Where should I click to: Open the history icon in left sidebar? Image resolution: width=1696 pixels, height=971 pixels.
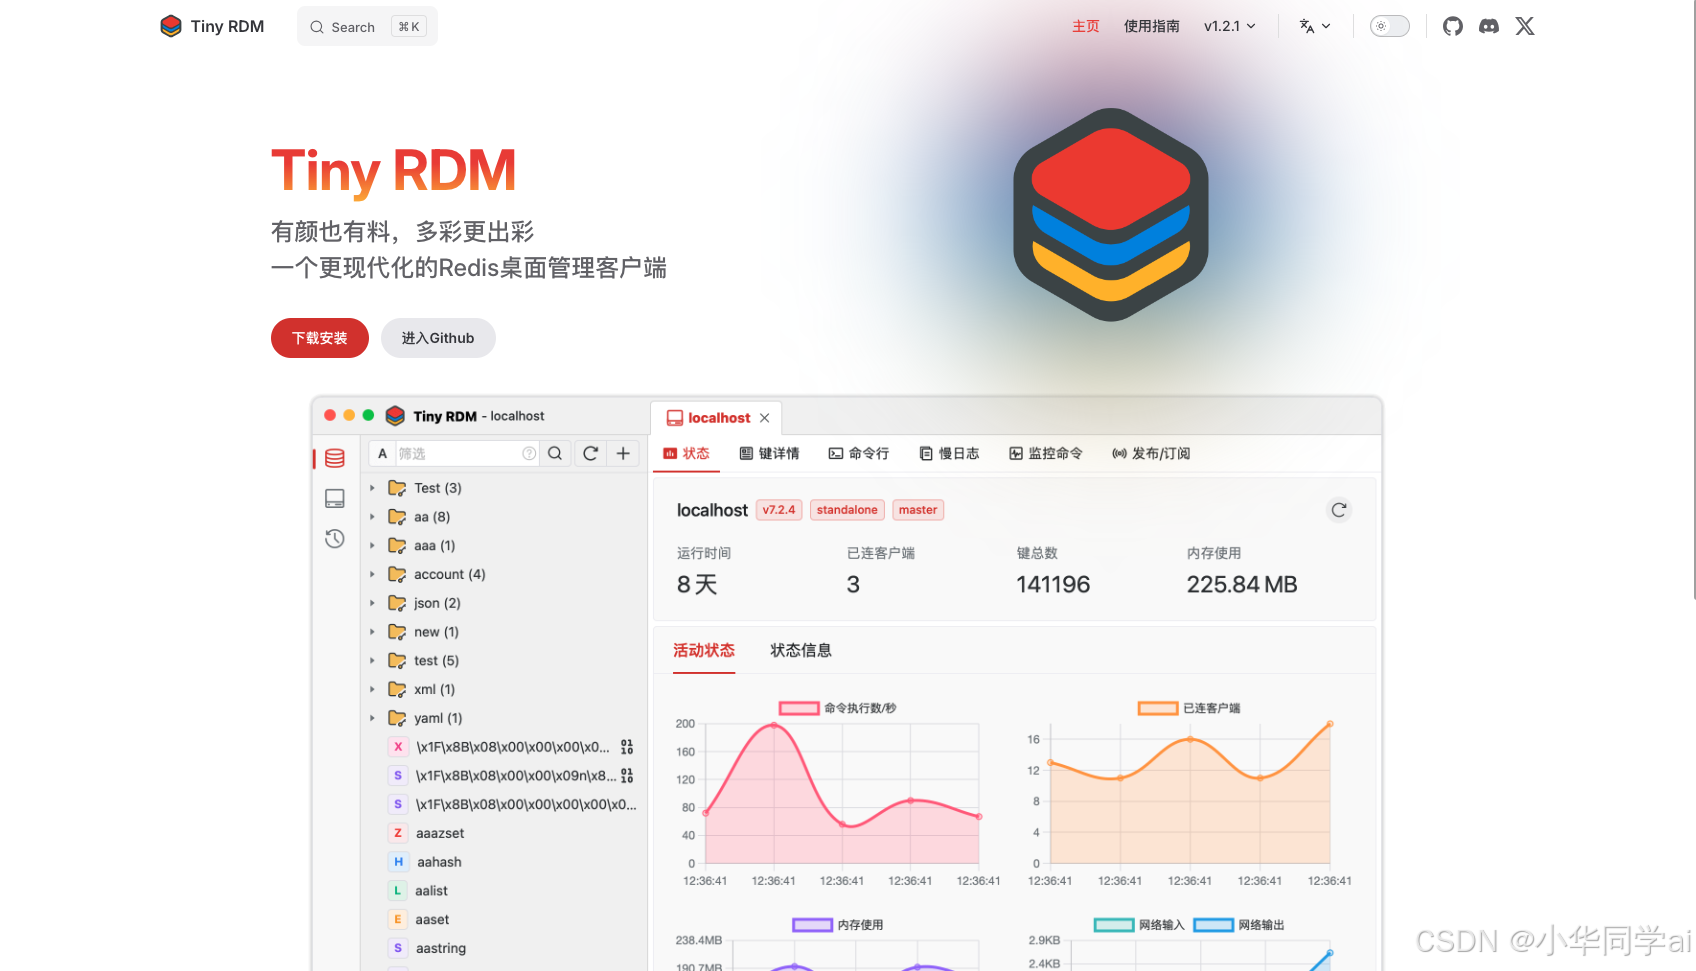(334, 538)
